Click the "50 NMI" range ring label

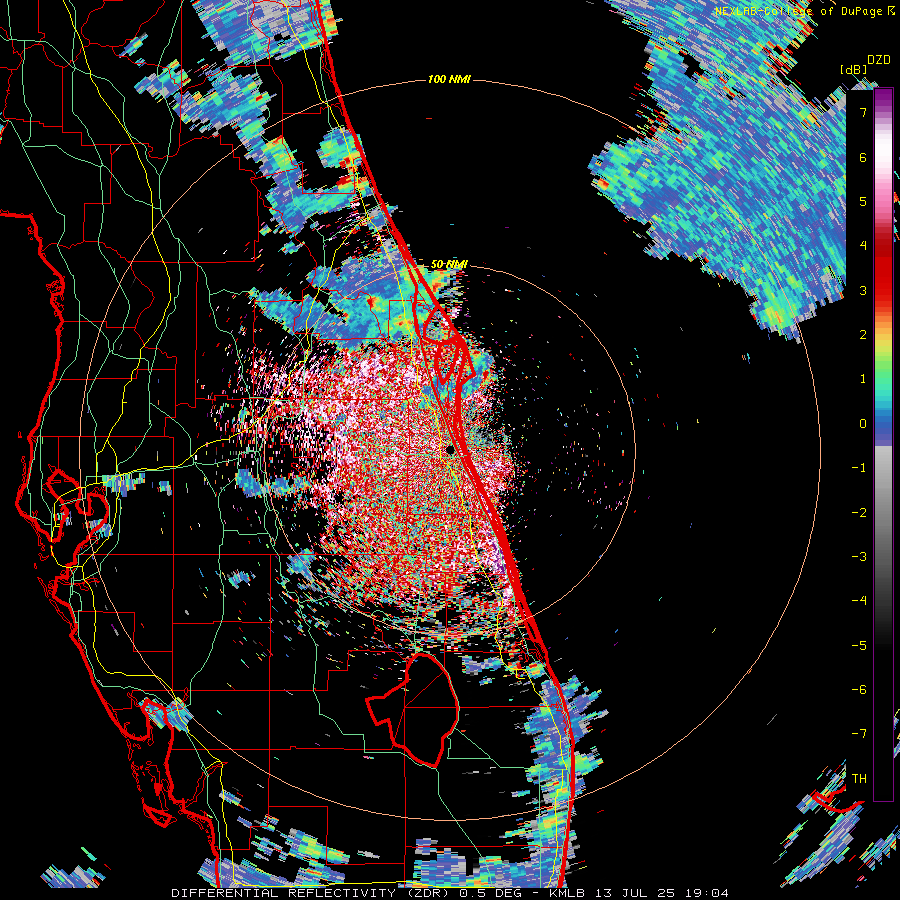449,264
